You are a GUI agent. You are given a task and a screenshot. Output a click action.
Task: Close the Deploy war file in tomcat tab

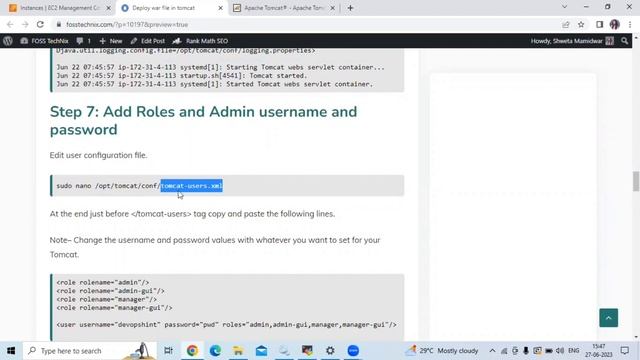point(220,8)
